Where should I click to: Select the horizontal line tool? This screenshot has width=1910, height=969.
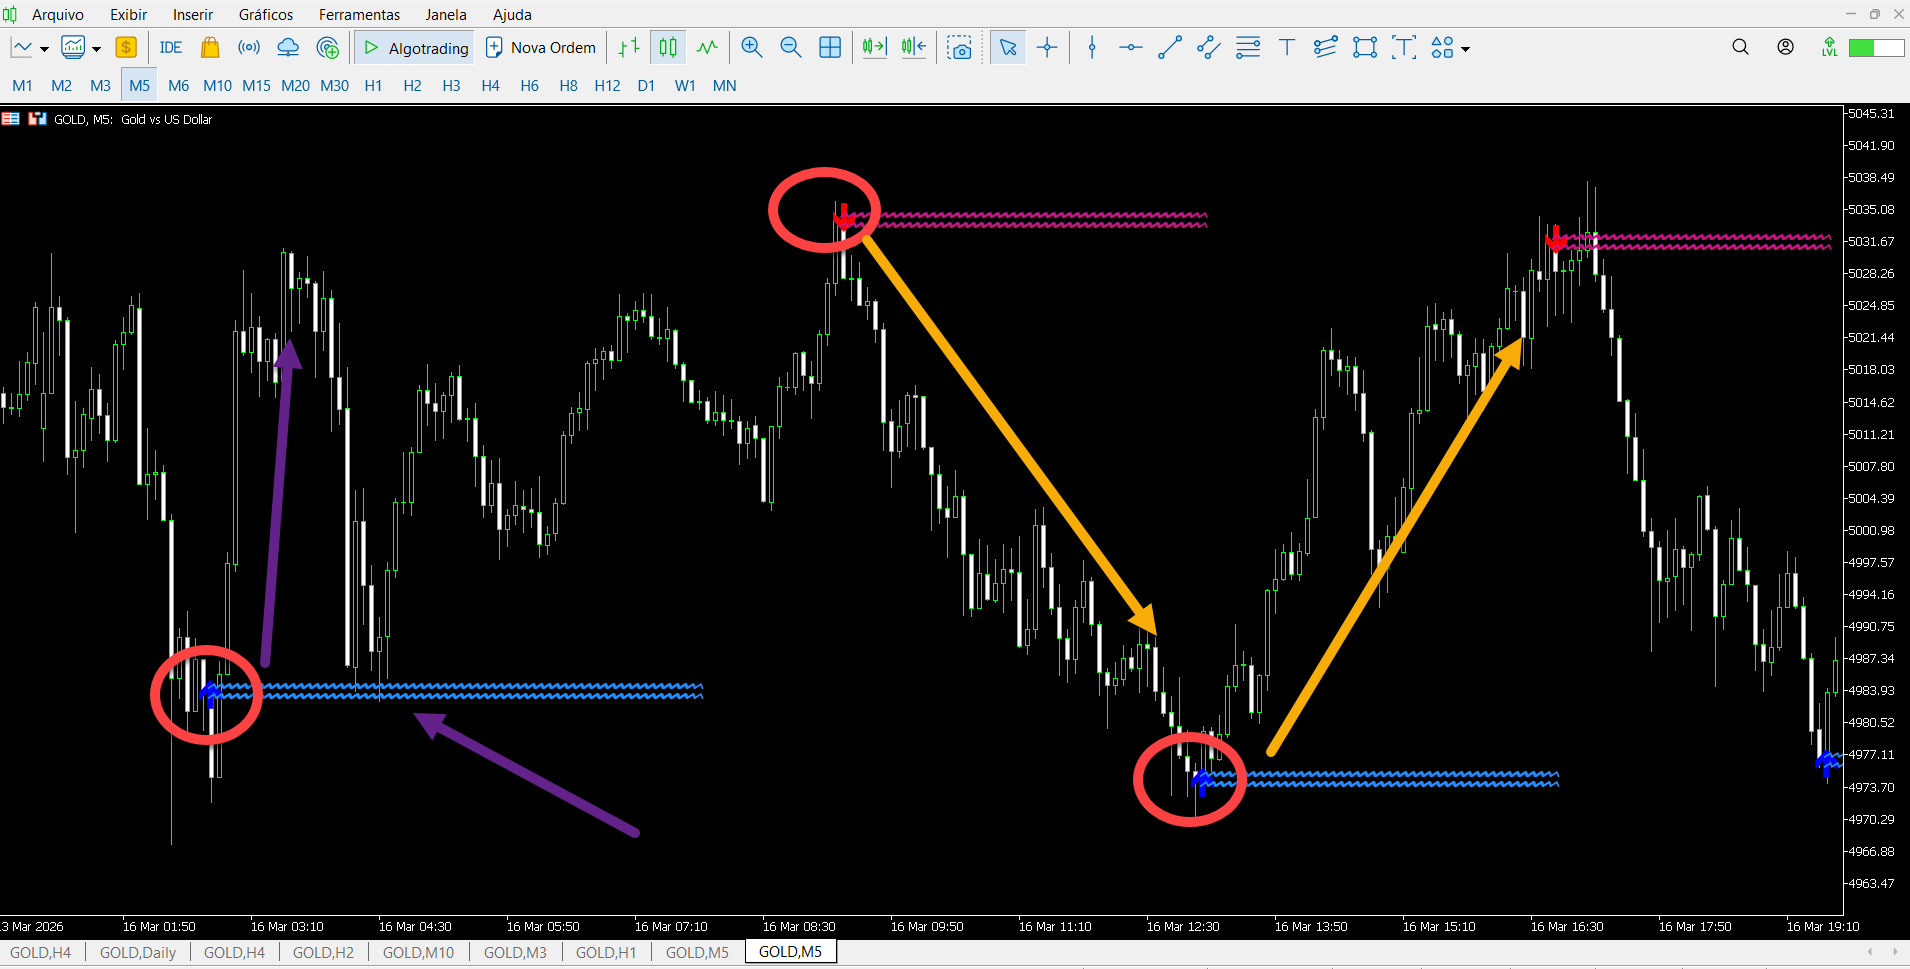click(1130, 48)
